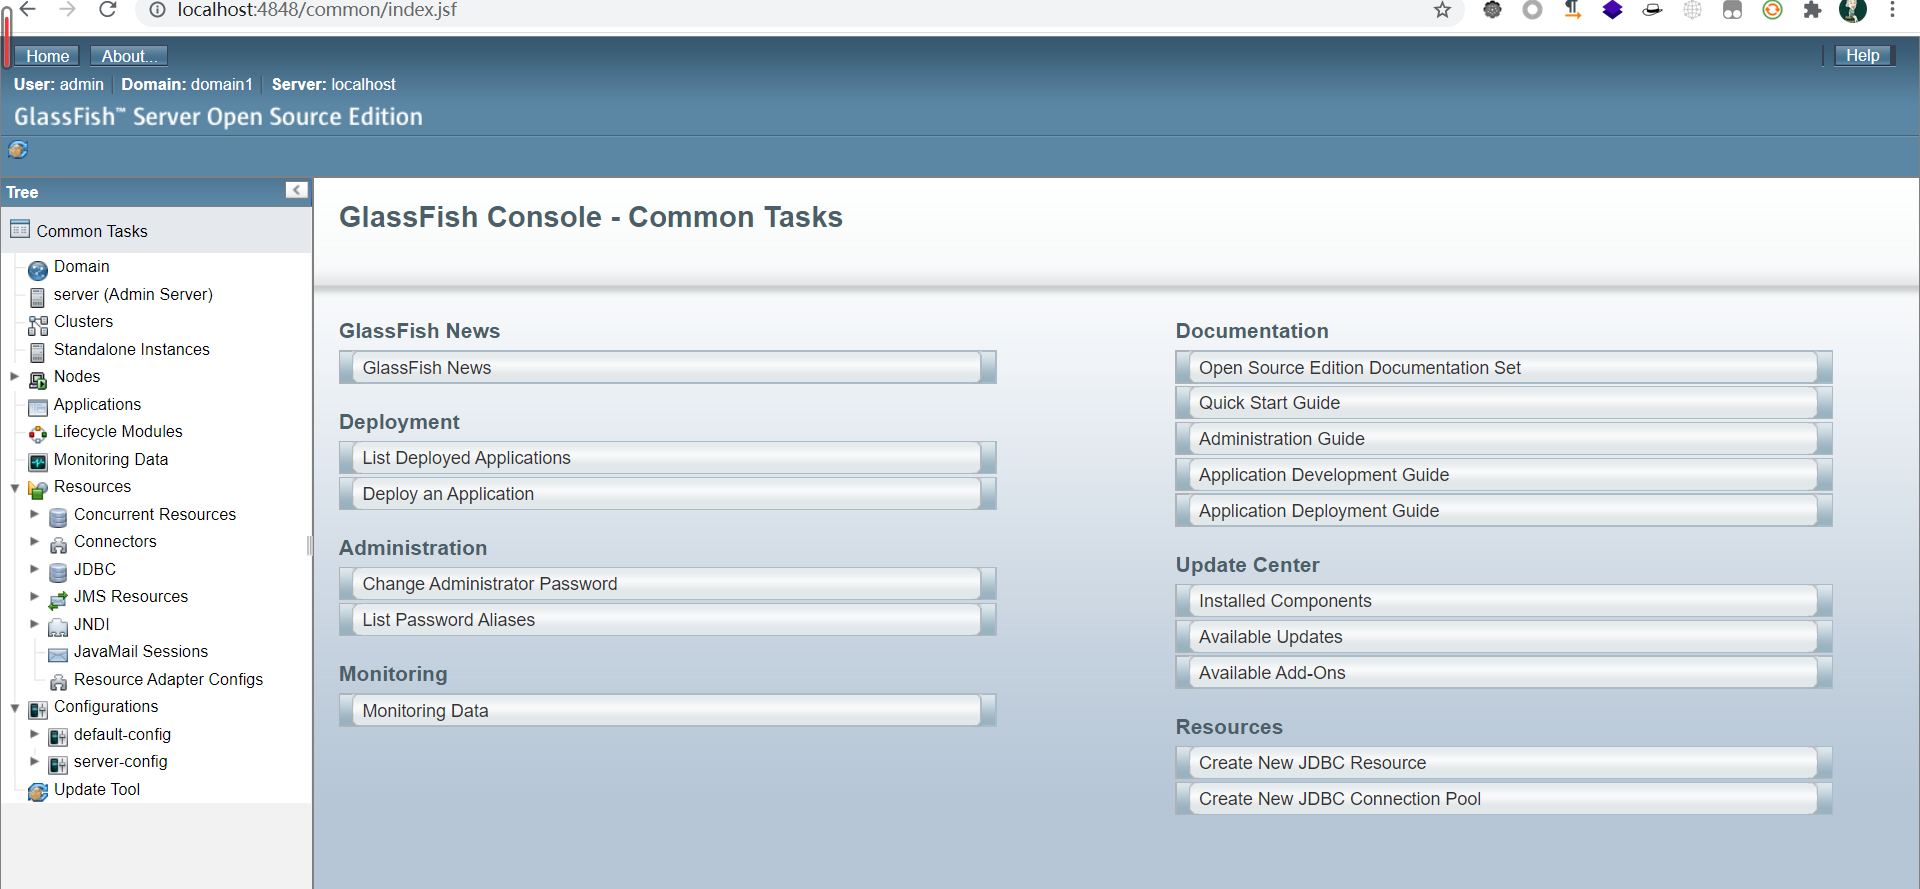This screenshot has height=889, width=1920.
Task: Click the Nodes icon in tree
Action: 38,380
